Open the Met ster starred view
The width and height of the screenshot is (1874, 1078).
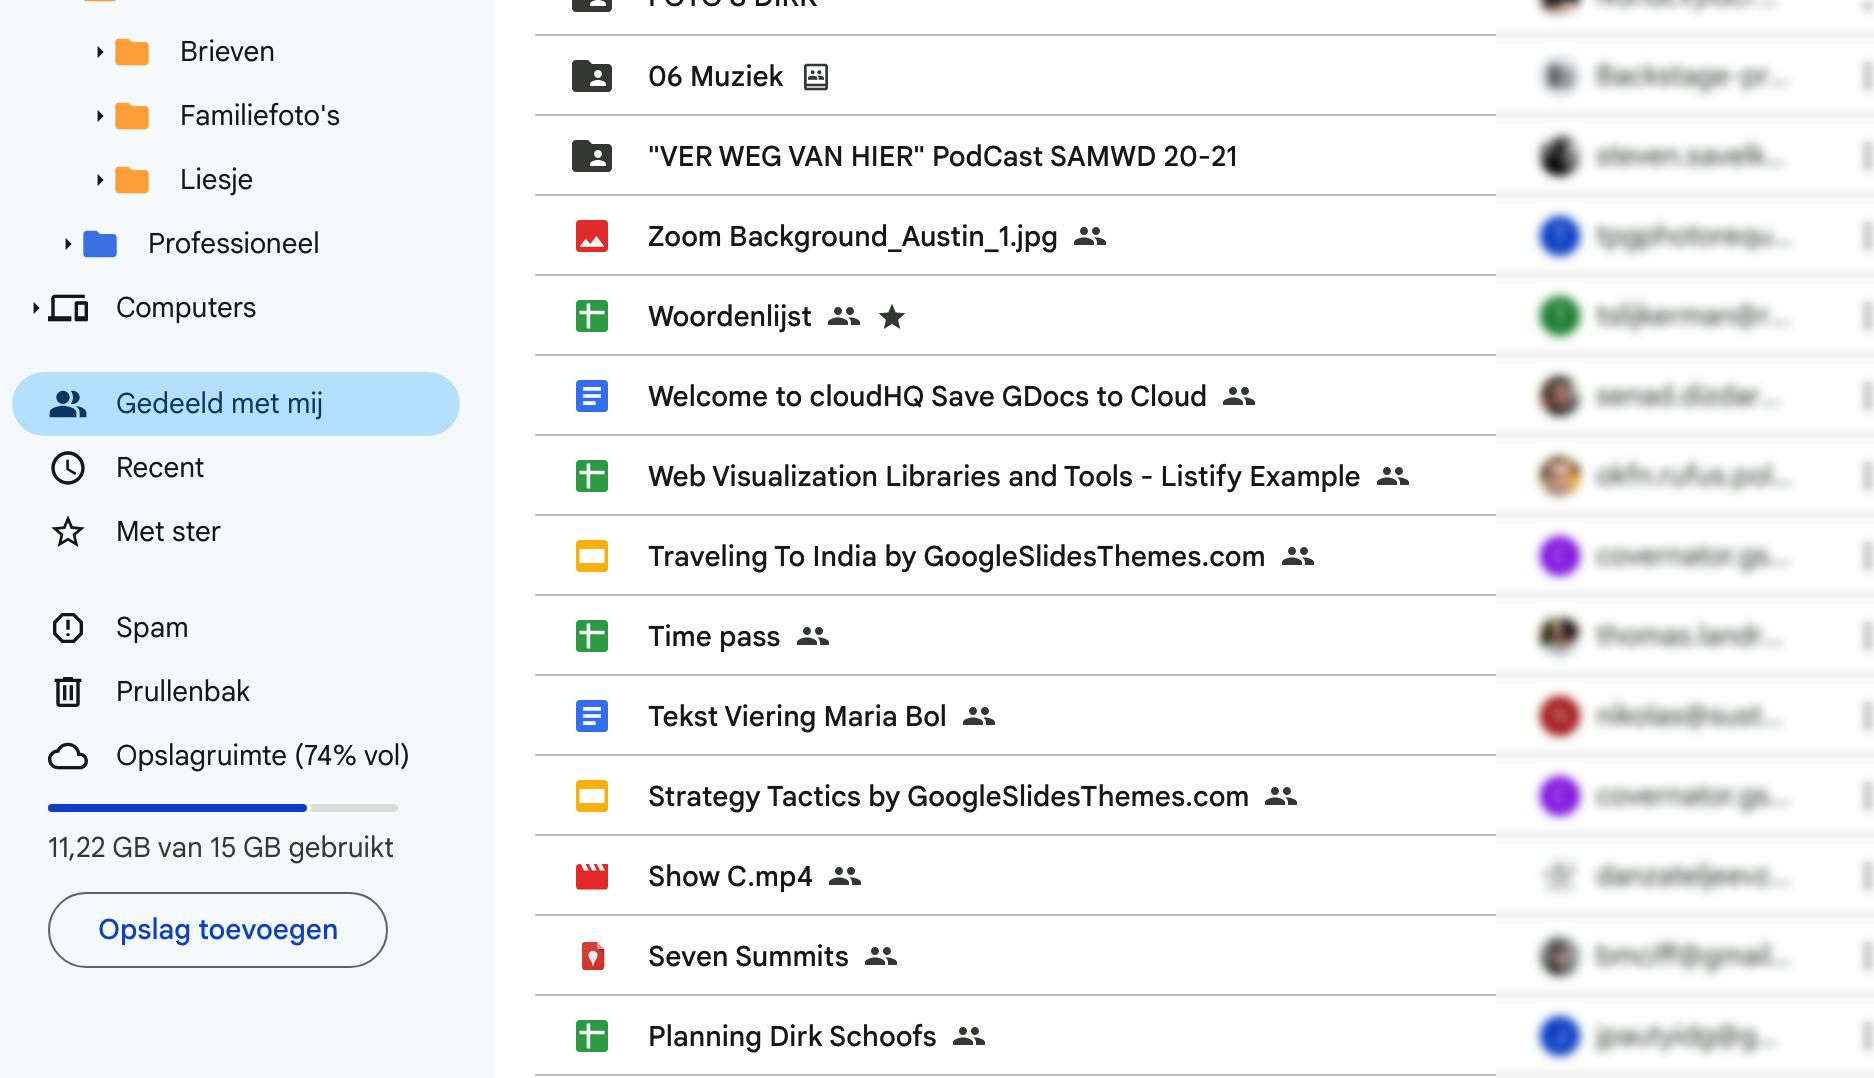pyautogui.click(x=167, y=532)
